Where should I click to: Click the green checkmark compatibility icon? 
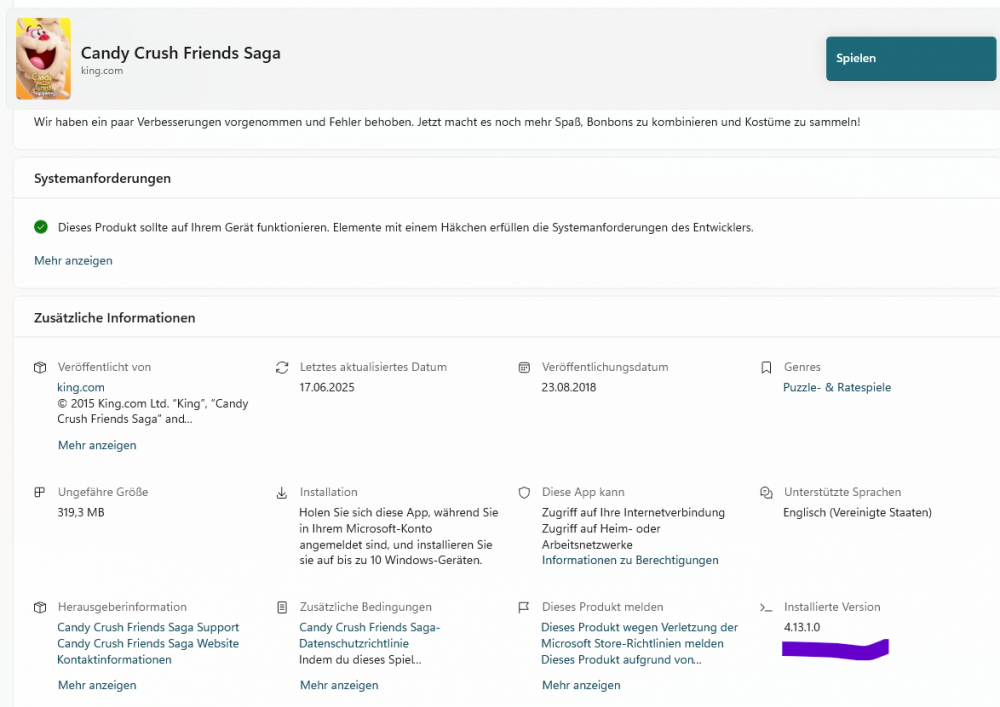[x=41, y=227]
